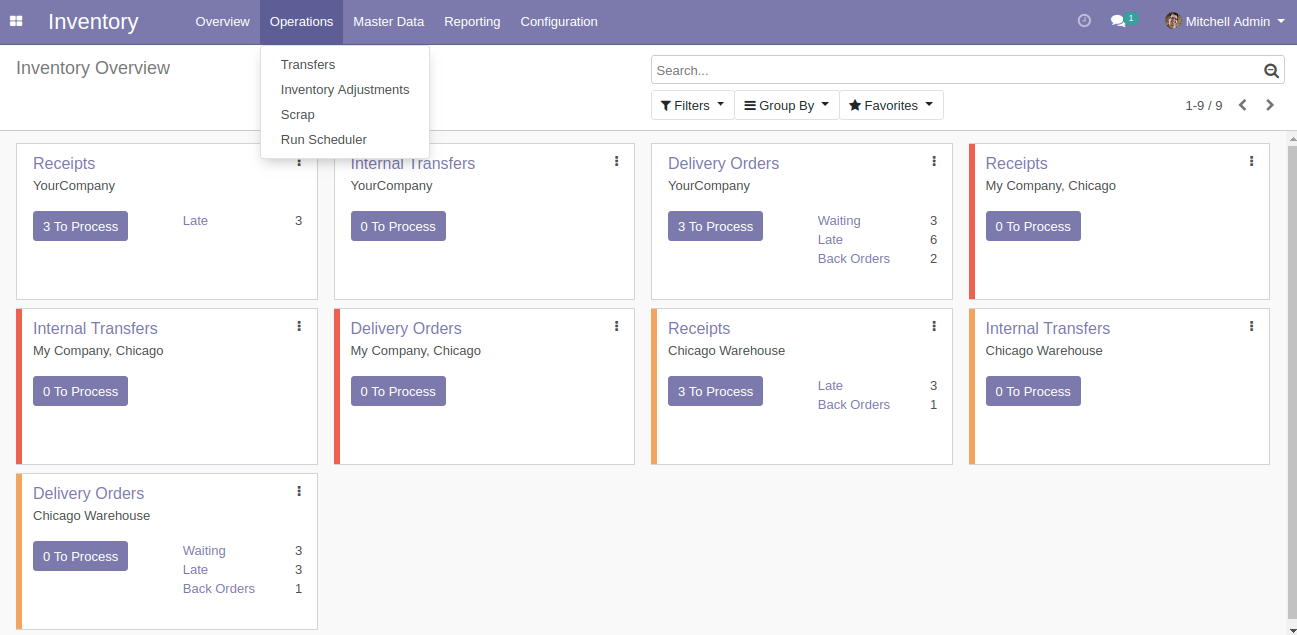Click 3 To Process on YourCompany Receipts
Viewport: 1297px width, 635px height.
click(x=80, y=226)
